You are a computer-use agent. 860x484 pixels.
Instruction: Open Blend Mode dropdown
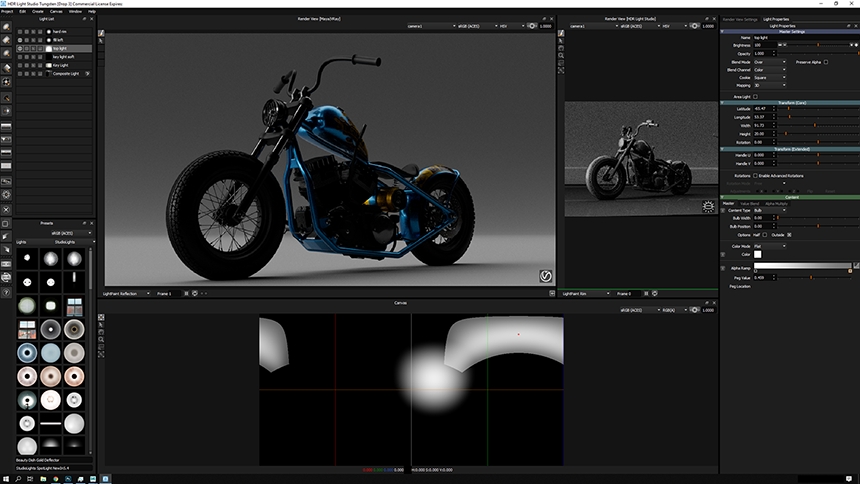tap(770, 62)
